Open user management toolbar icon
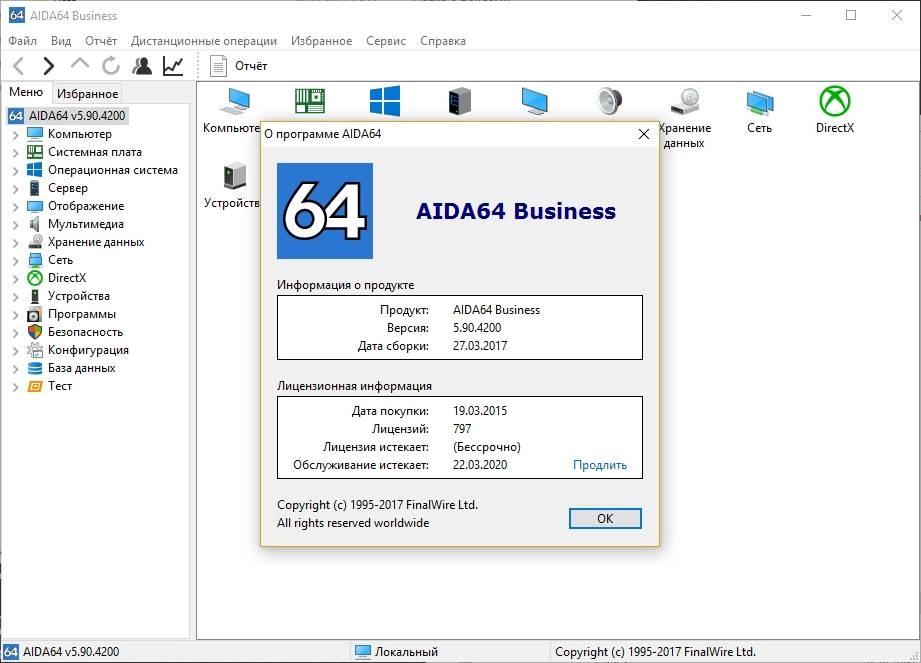The height and width of the screenshot is (663, 921). [x=142, y=66]
